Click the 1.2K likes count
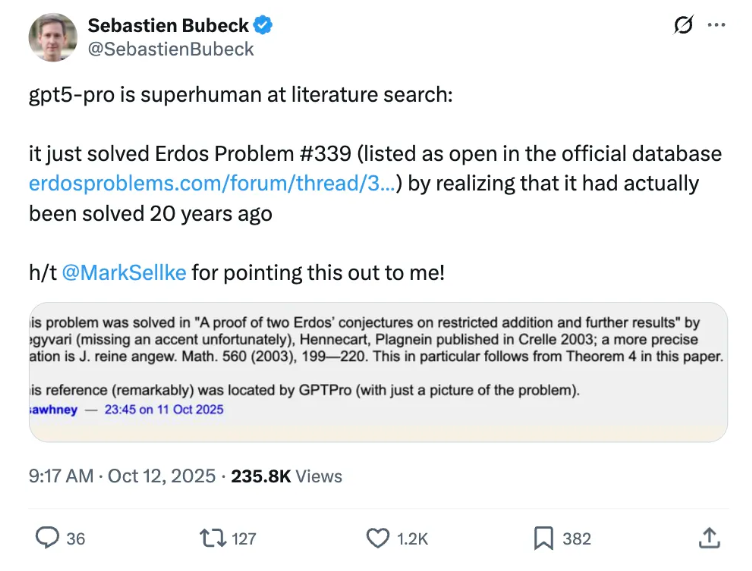Screen dimensions: 752x571 [412, 538]
